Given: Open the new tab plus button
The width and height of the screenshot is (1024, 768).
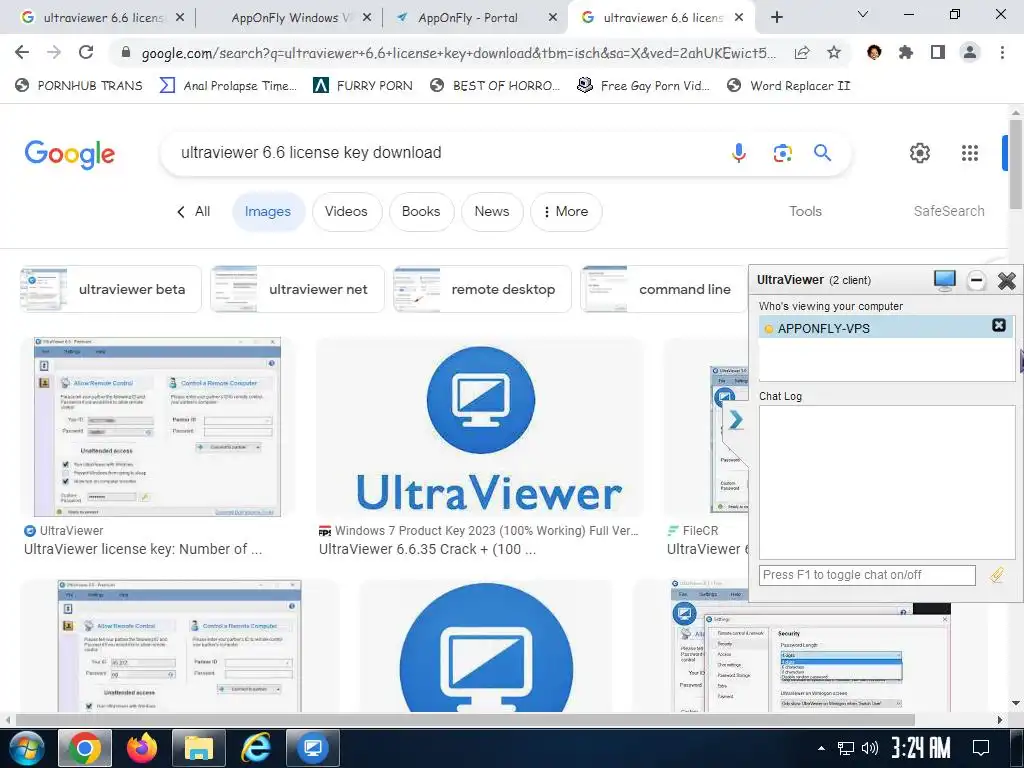Looking at the screenshot, I should pyautogui.click(x=776, y=18).
